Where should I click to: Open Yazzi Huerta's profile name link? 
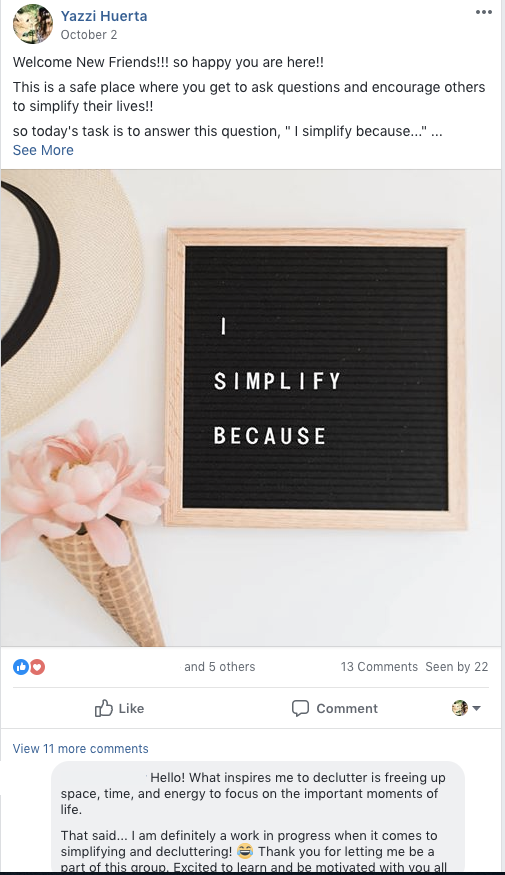pos(104,16)
